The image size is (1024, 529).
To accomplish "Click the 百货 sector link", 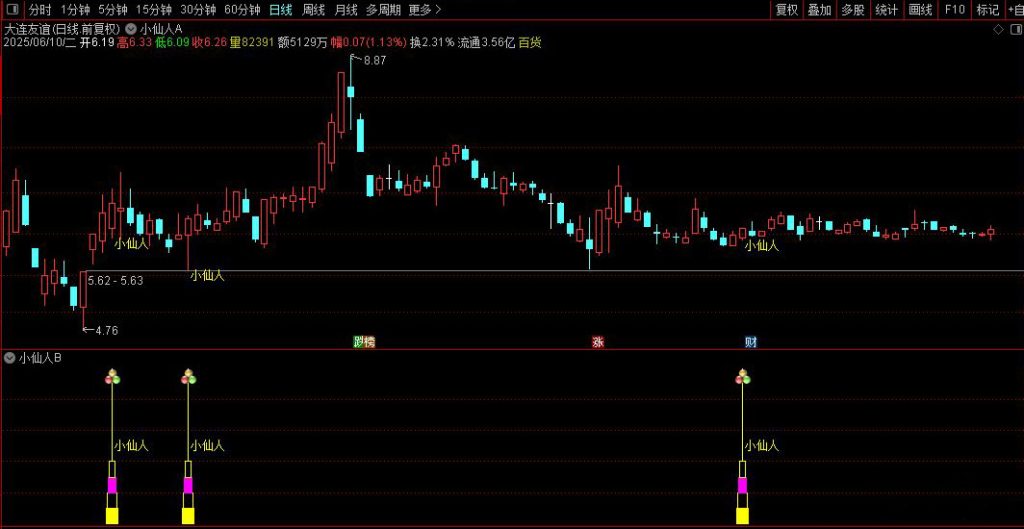I will click(x=530, y=44).
